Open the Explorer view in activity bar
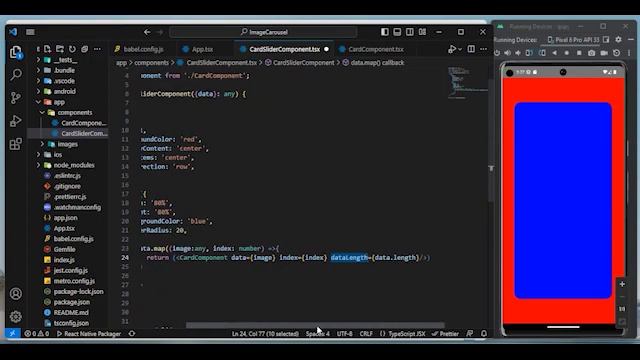Image resolution: width=640 pixels, height=360 pixels. coord(16,52)
